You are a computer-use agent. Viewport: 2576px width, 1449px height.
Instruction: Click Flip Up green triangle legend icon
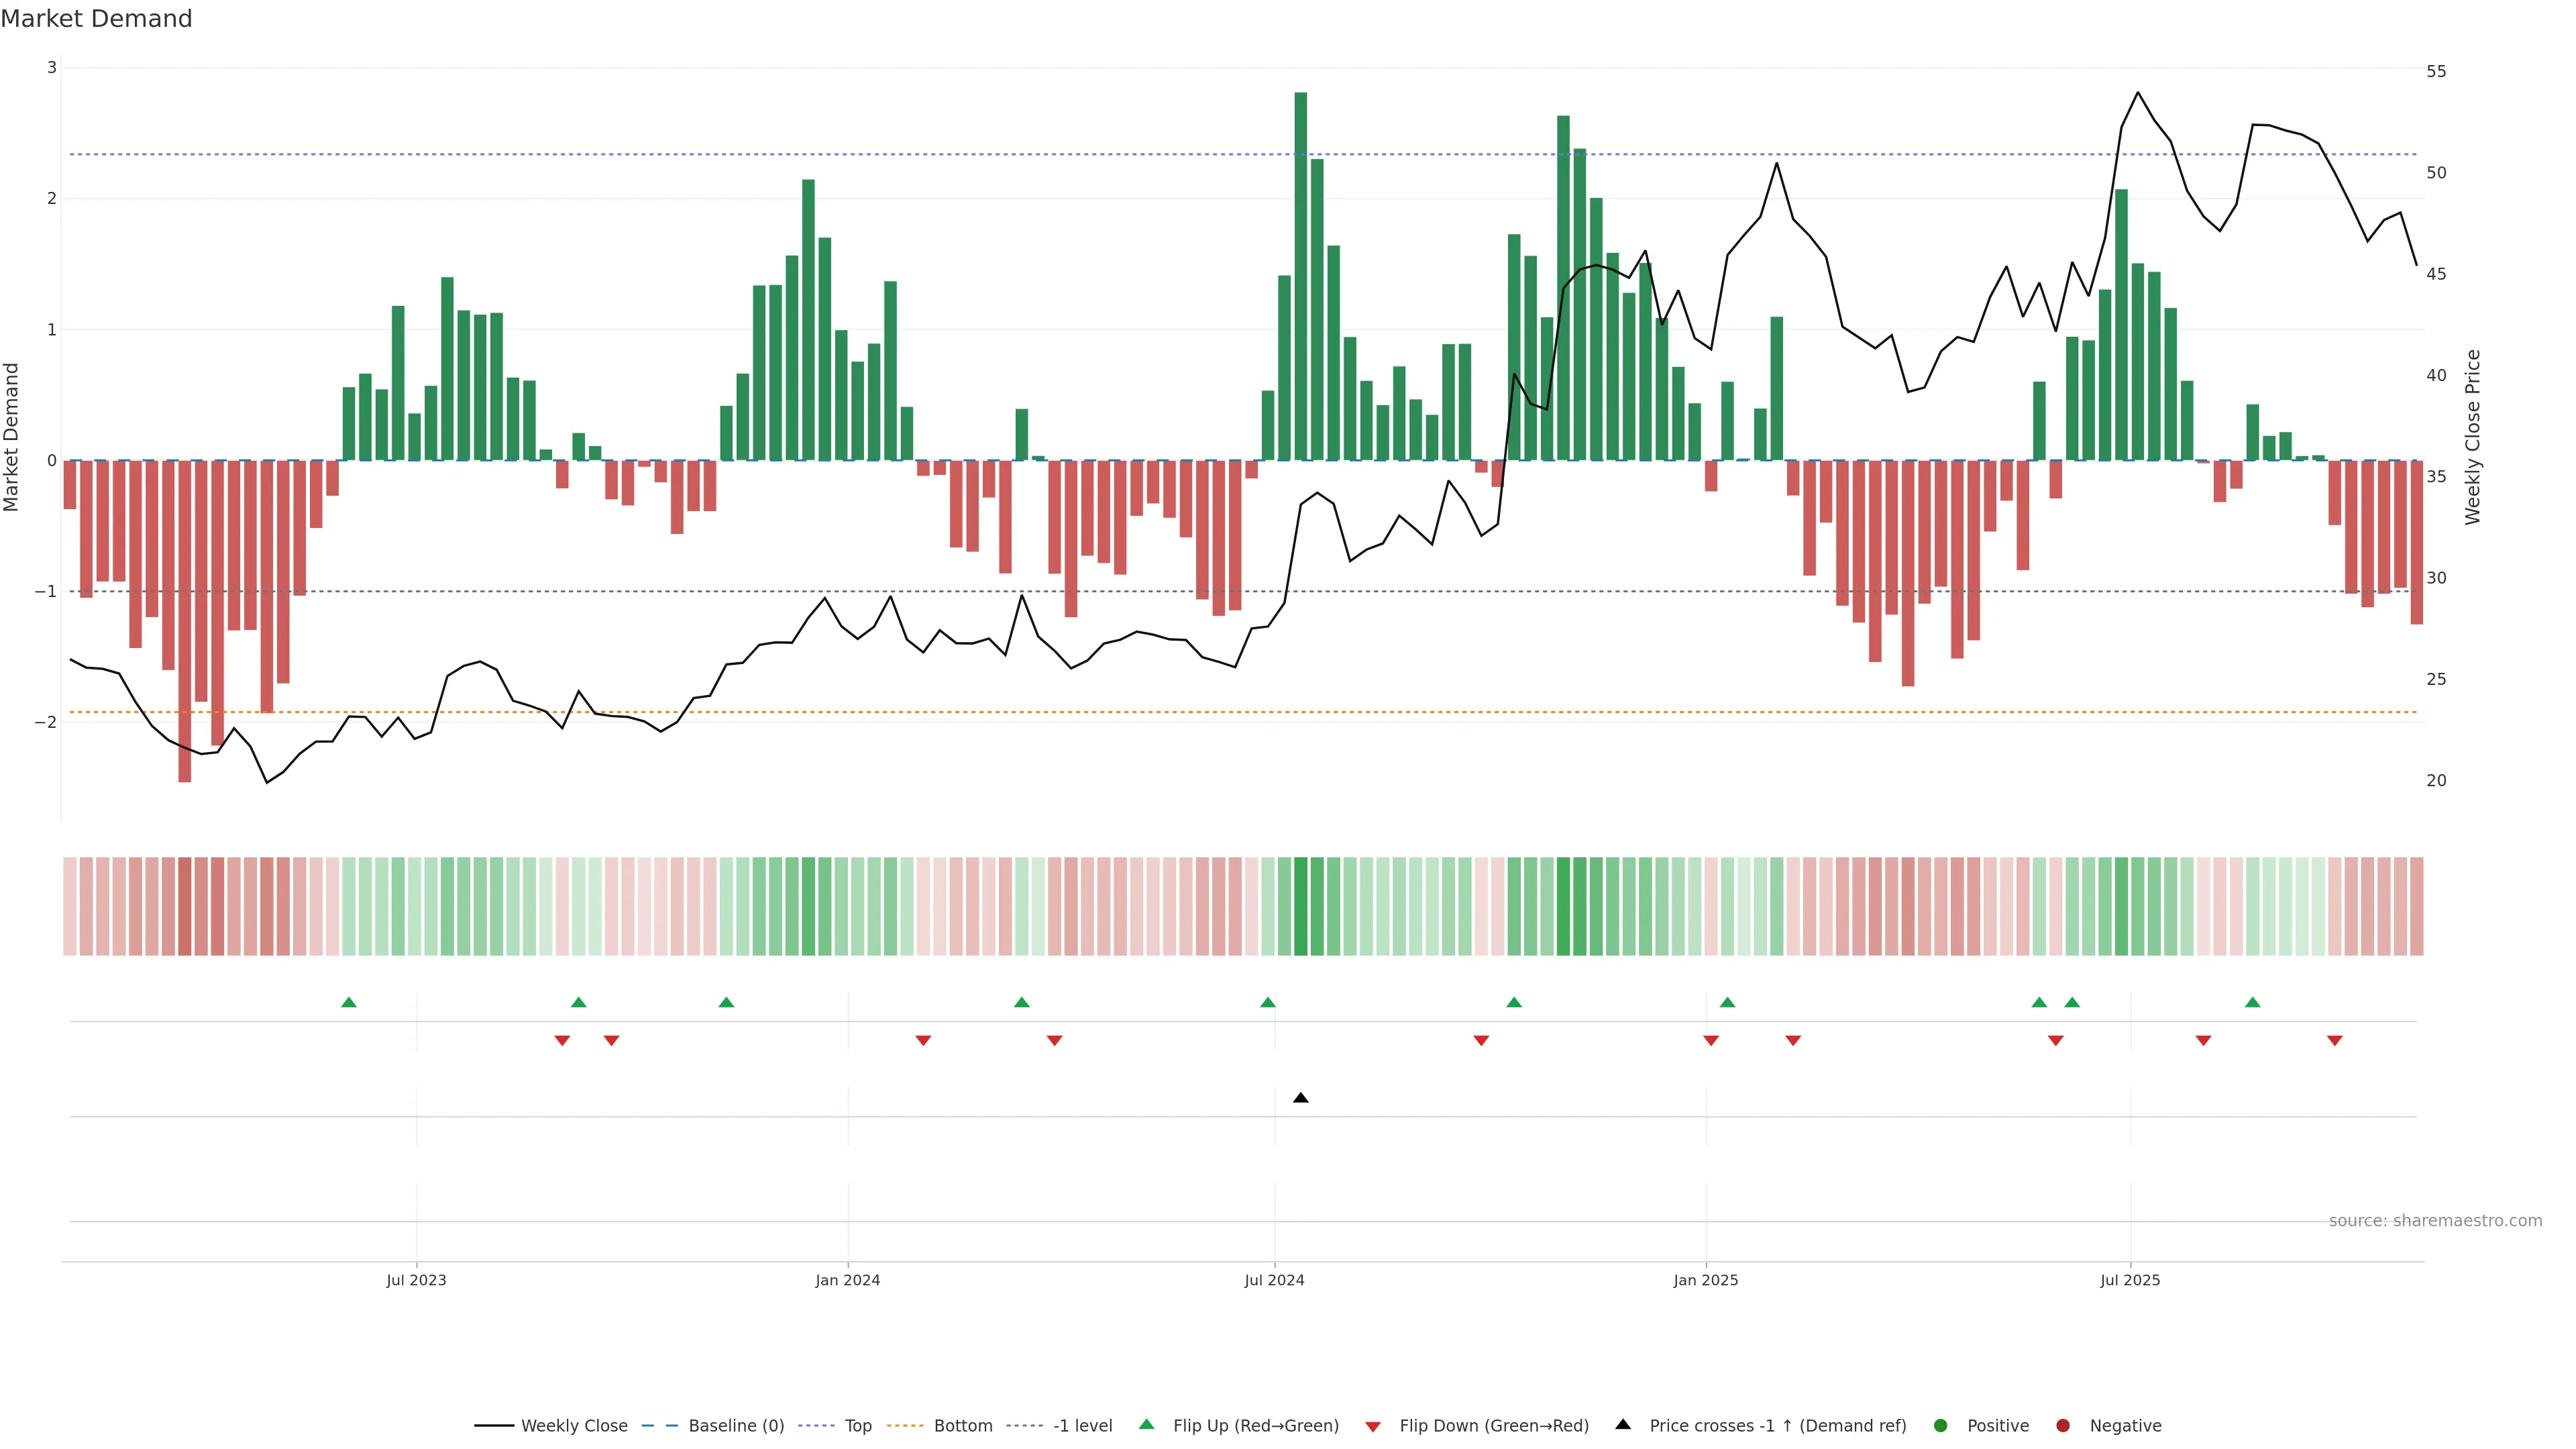pos(1147,1424)
